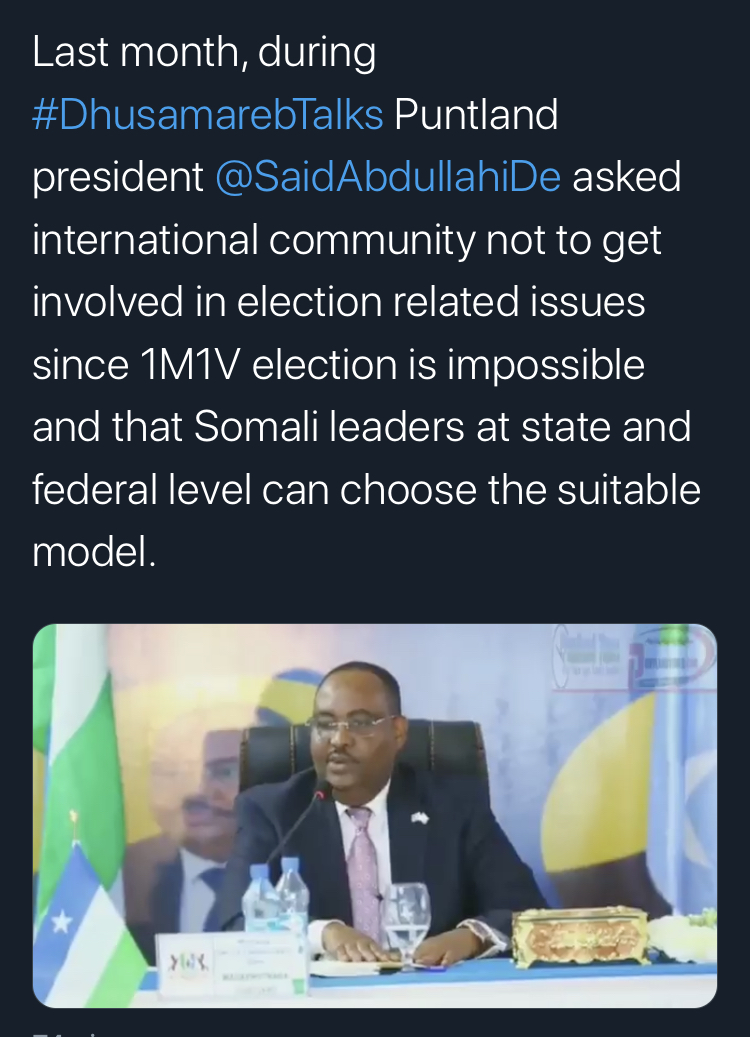Image resolution: width=750 pixels, height=1037 pixels.
Task: Tap the water bottles on the desk
Action: (x=276, y=897)
